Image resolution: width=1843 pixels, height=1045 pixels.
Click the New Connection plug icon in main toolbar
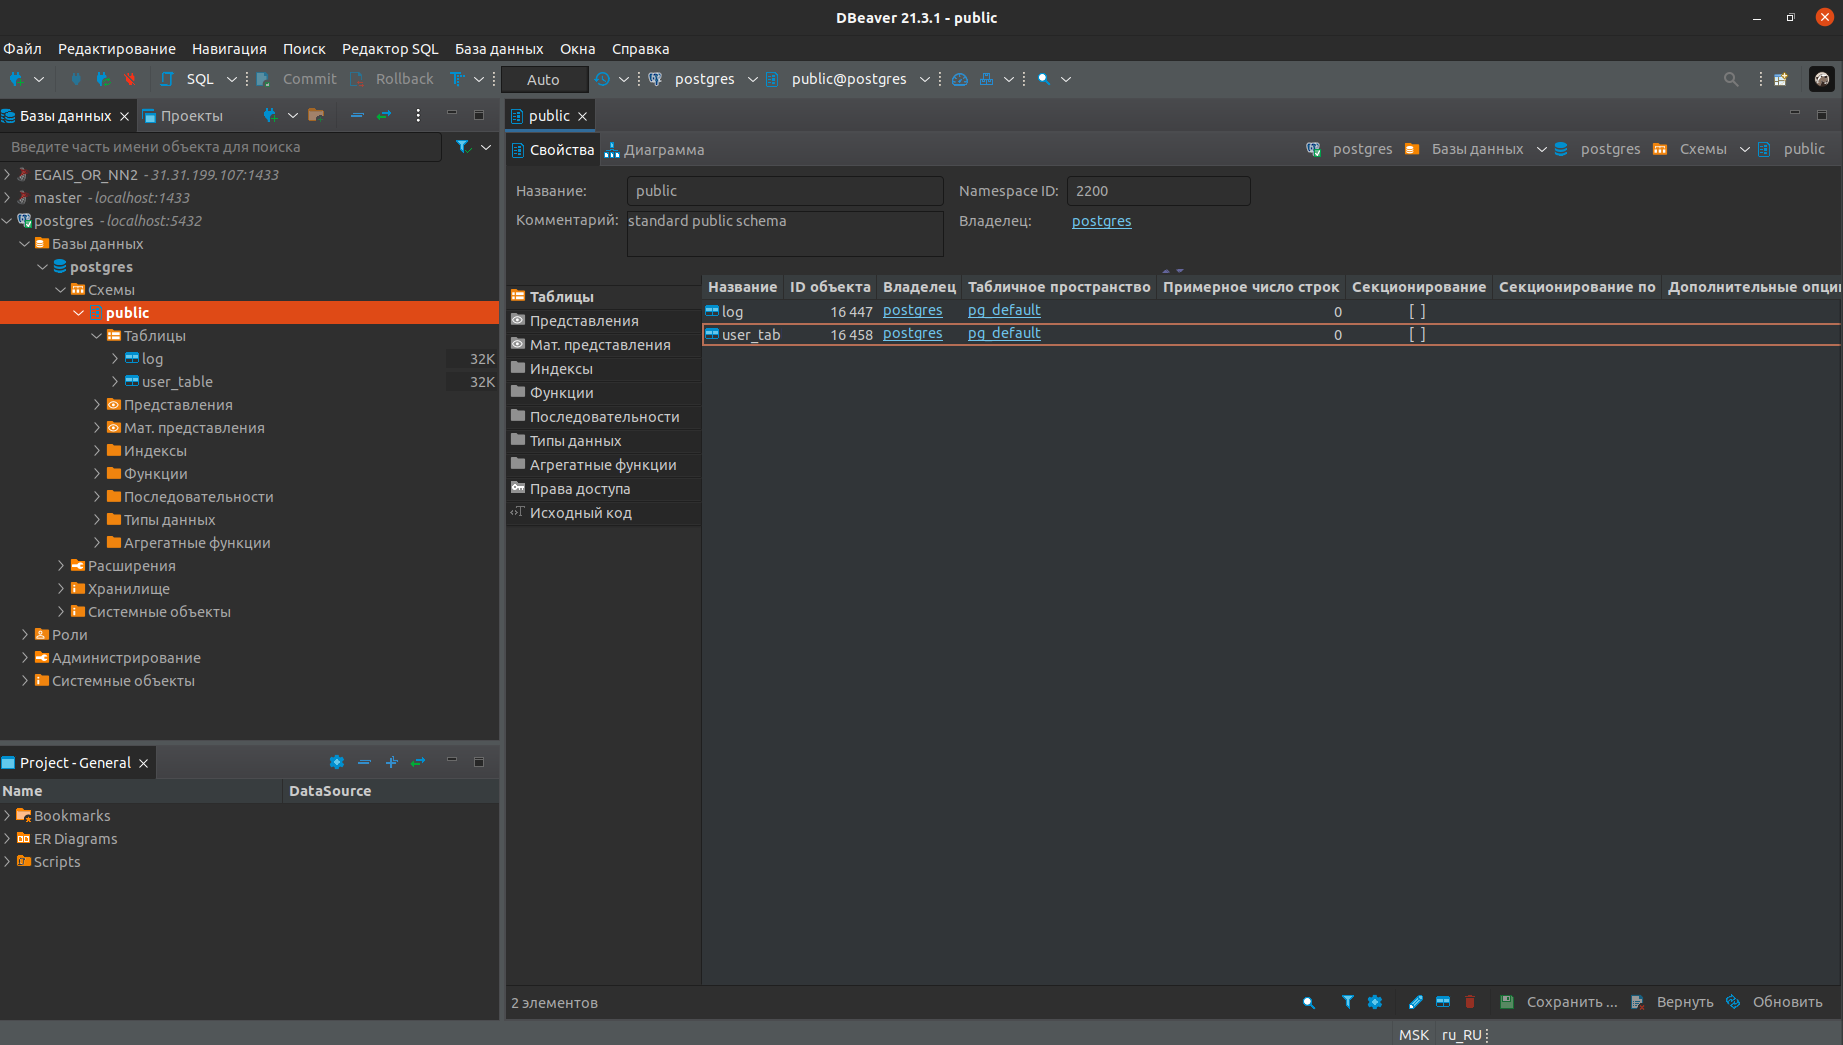tap(16, 79)
